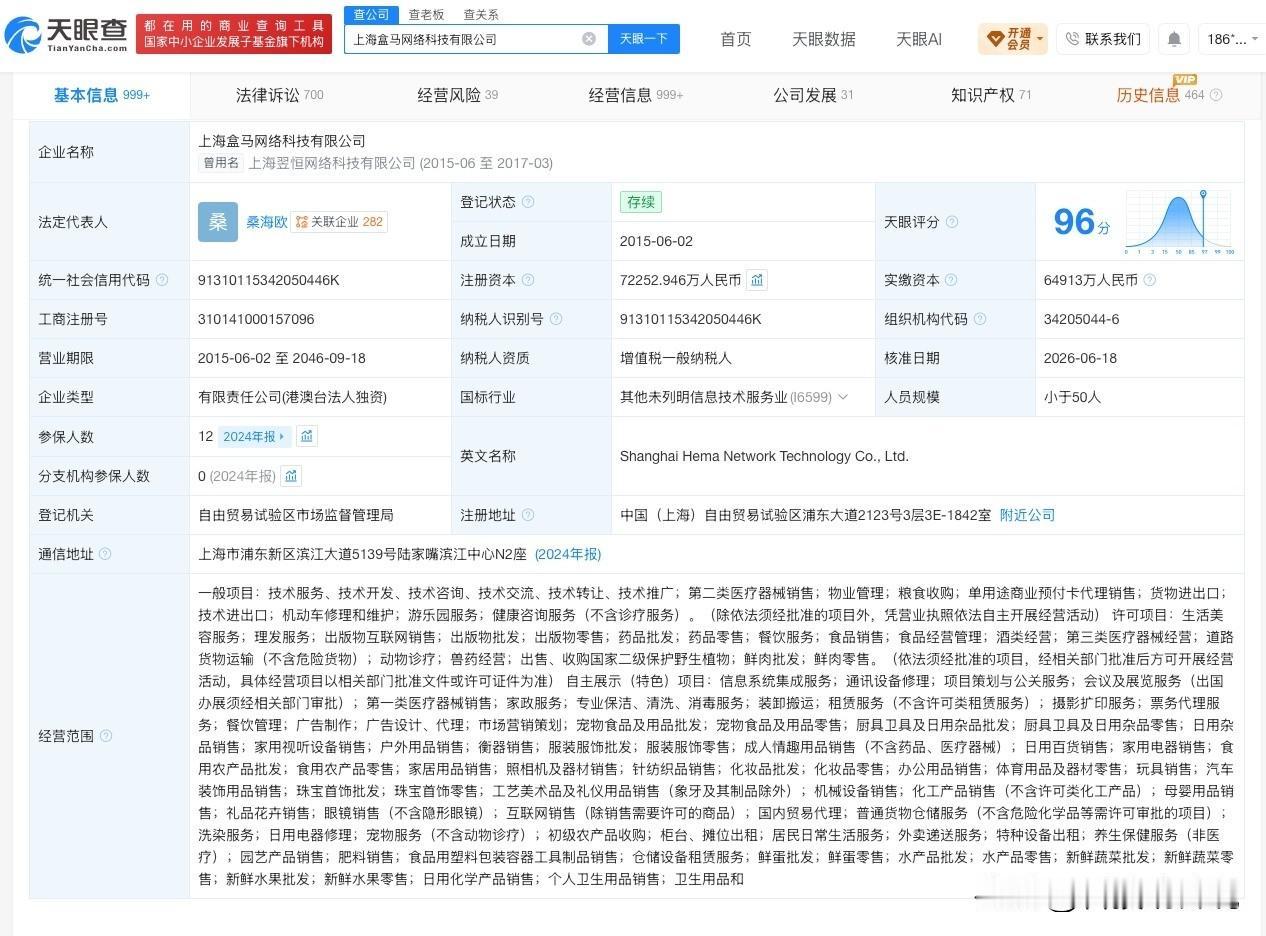Click help icon next to 注册地址
Screen dimensions: 1266x936
(528, 515)
